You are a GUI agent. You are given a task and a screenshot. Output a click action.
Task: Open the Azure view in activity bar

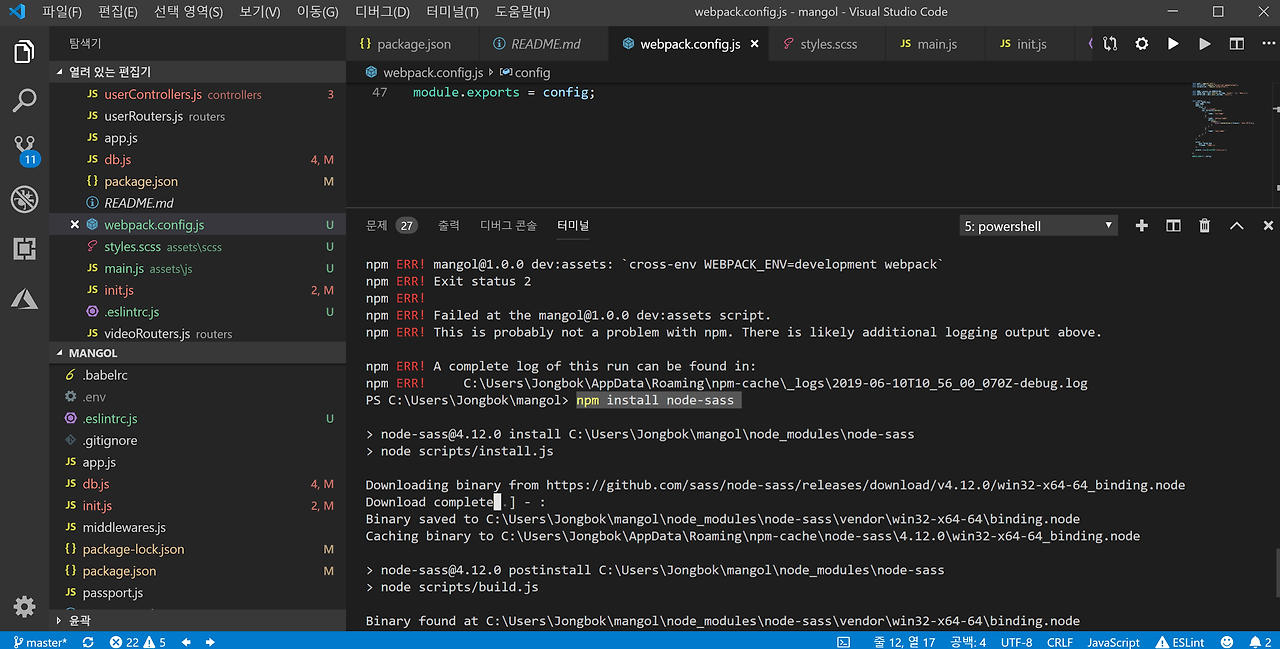(x=24, y=298)
